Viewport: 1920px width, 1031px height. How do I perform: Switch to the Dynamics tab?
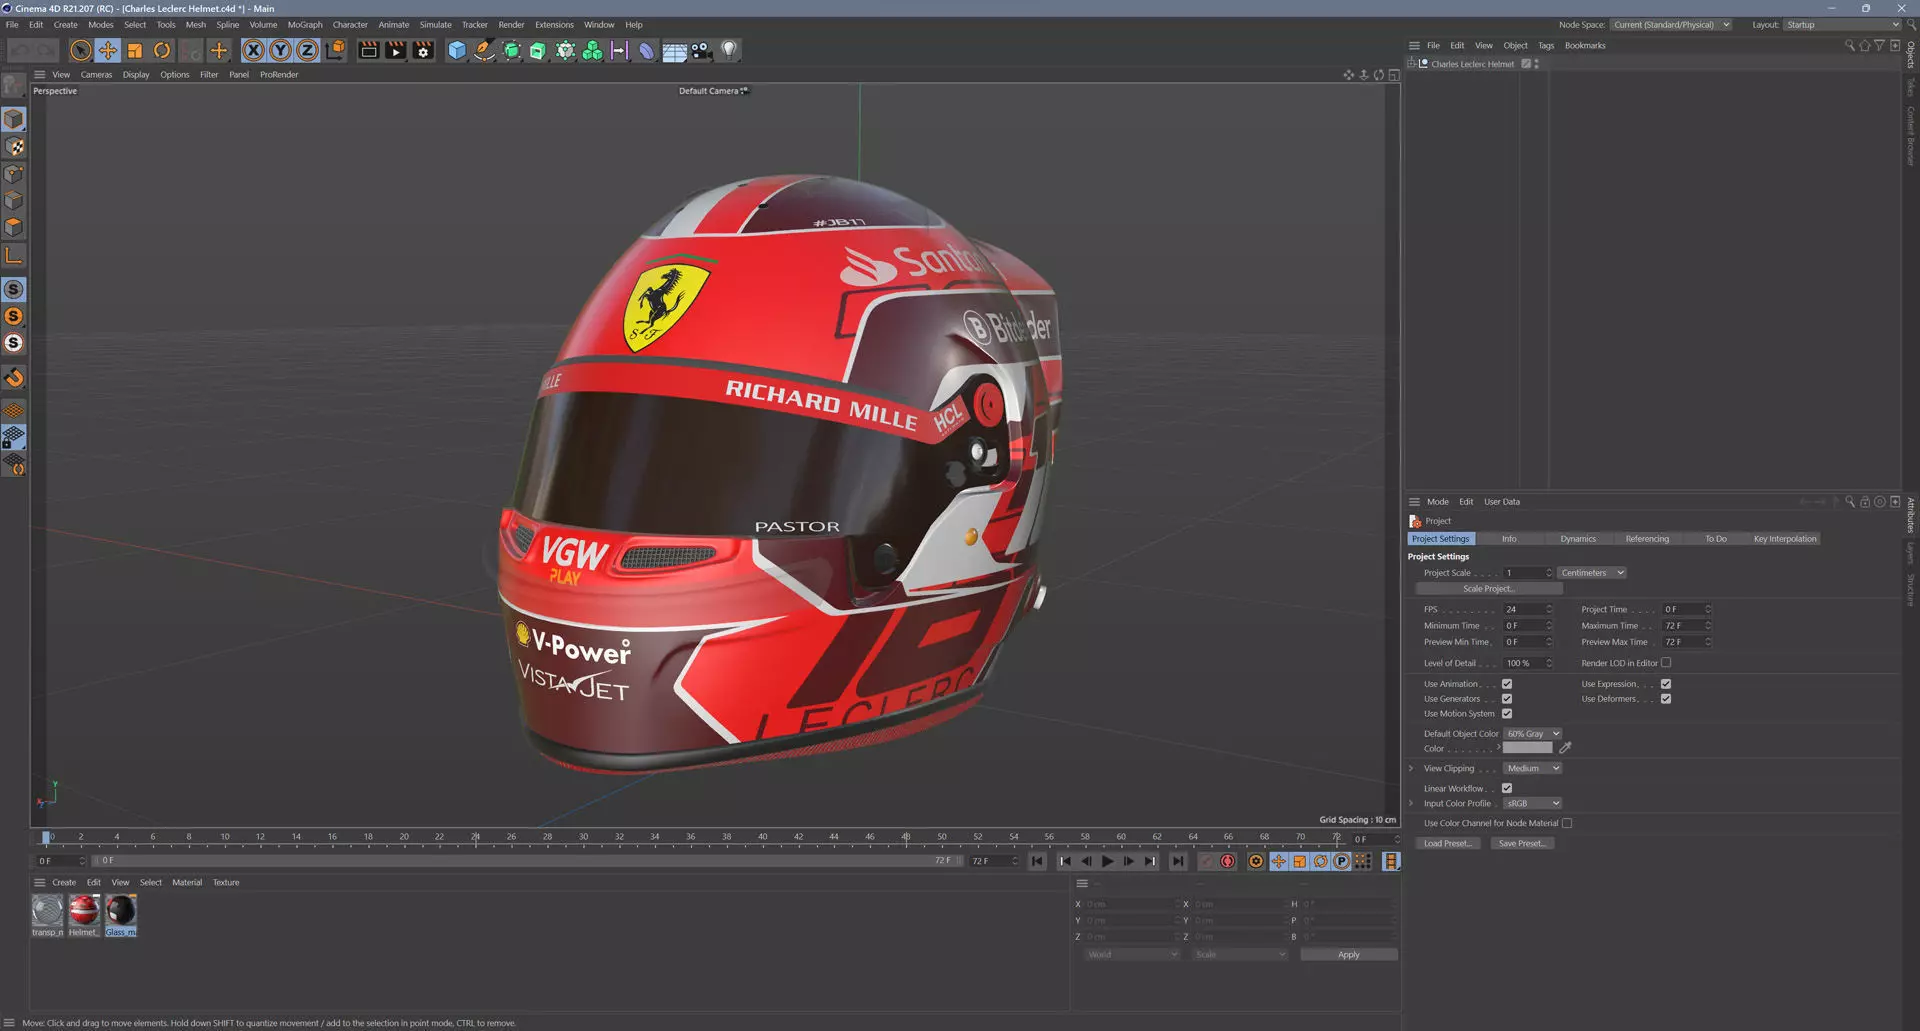1578,539
